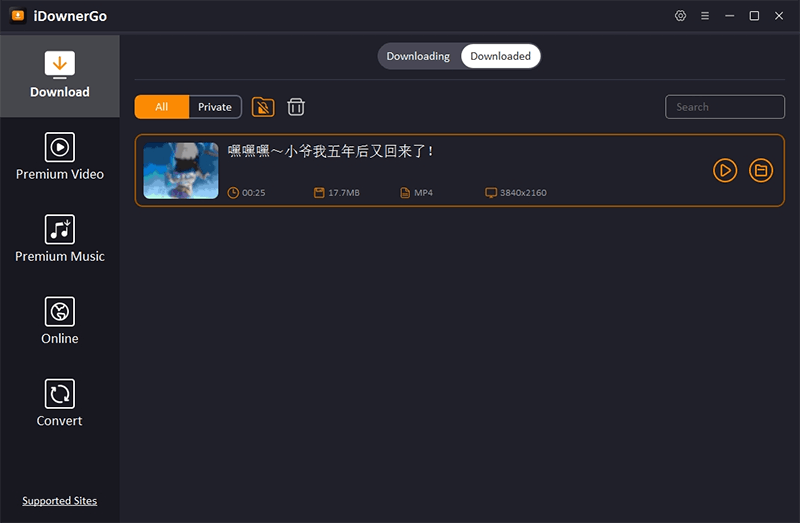The image size is (800, 523).
Task: Open the Premium Music section
Action: (x=60, y=239)
